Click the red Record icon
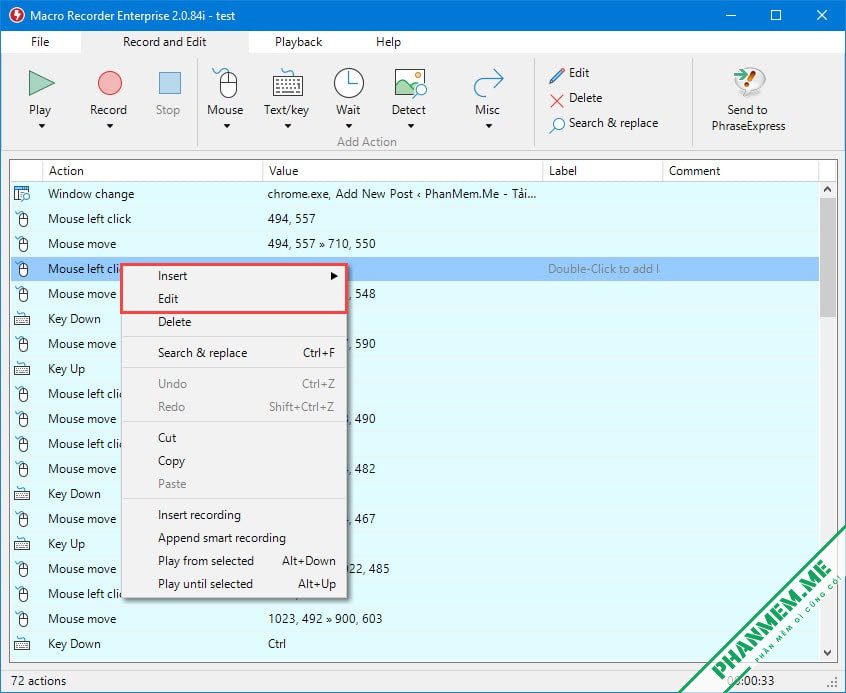 point(110,83)
